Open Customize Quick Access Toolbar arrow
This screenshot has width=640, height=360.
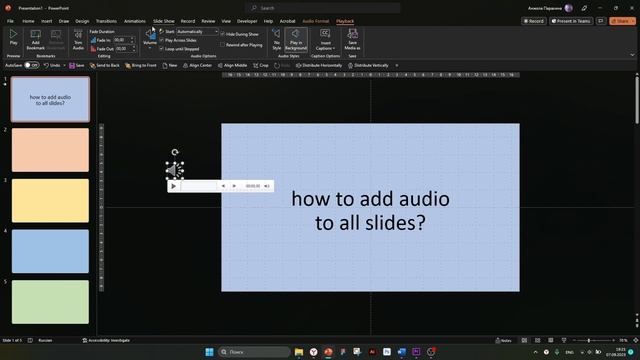397,65
